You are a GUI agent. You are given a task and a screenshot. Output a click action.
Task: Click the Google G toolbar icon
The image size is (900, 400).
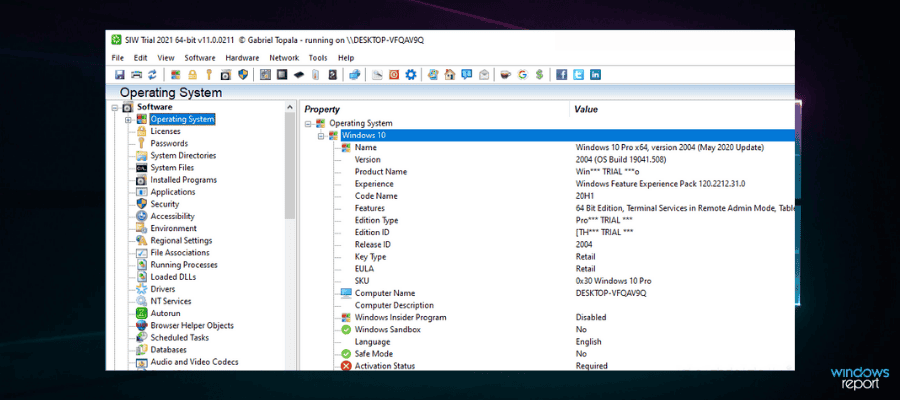(522, 75)
